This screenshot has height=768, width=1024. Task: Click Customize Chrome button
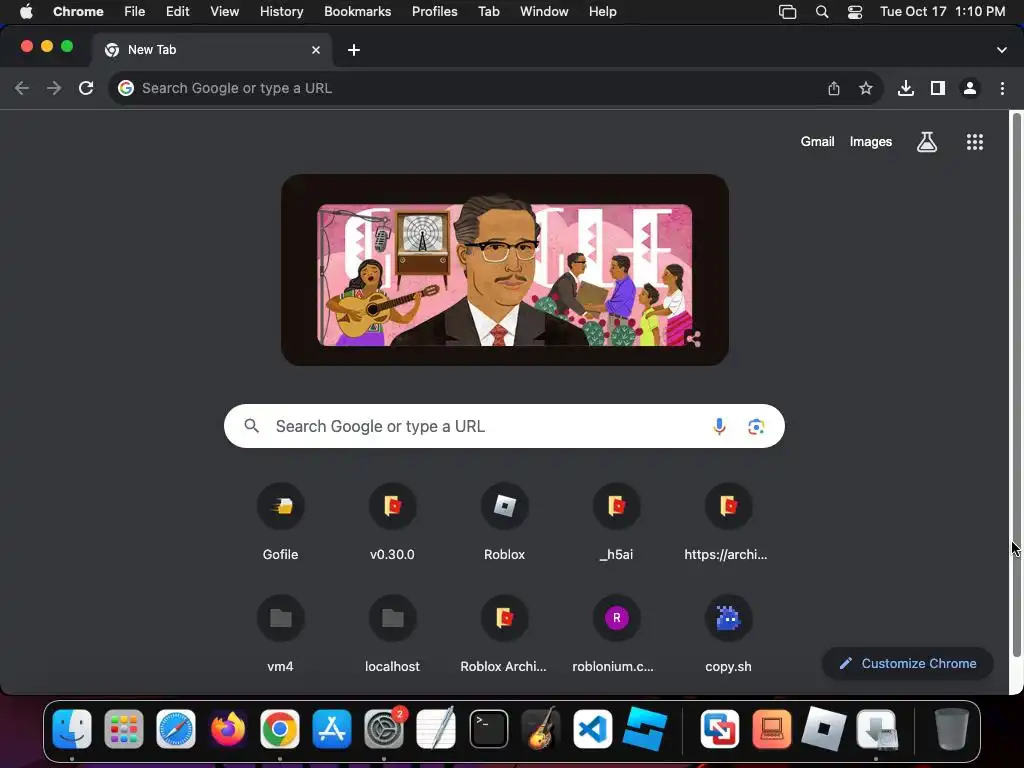908,664
